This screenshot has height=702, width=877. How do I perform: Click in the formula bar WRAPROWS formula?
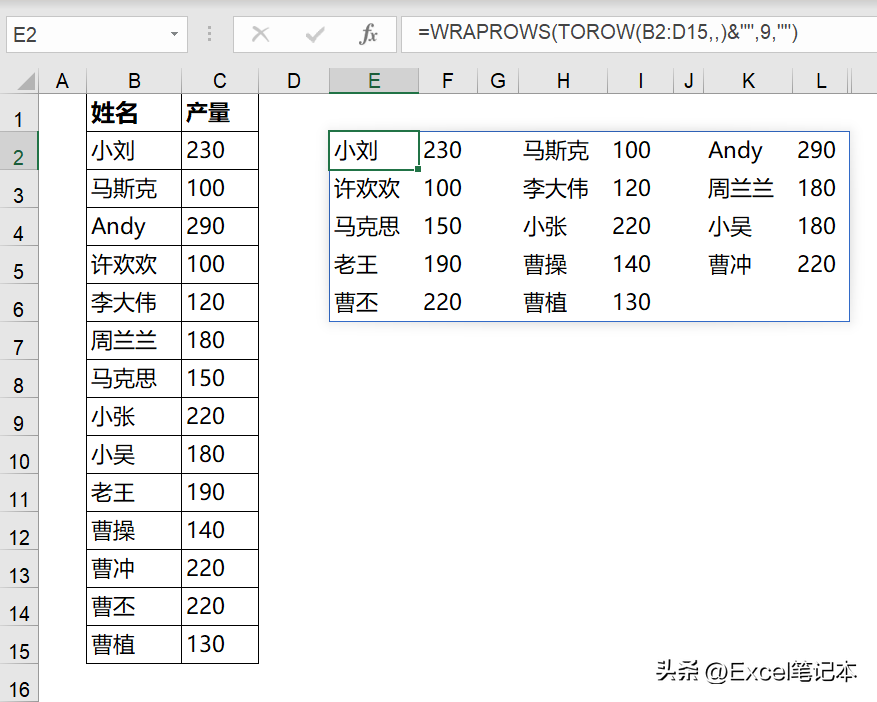click(607, 32)
